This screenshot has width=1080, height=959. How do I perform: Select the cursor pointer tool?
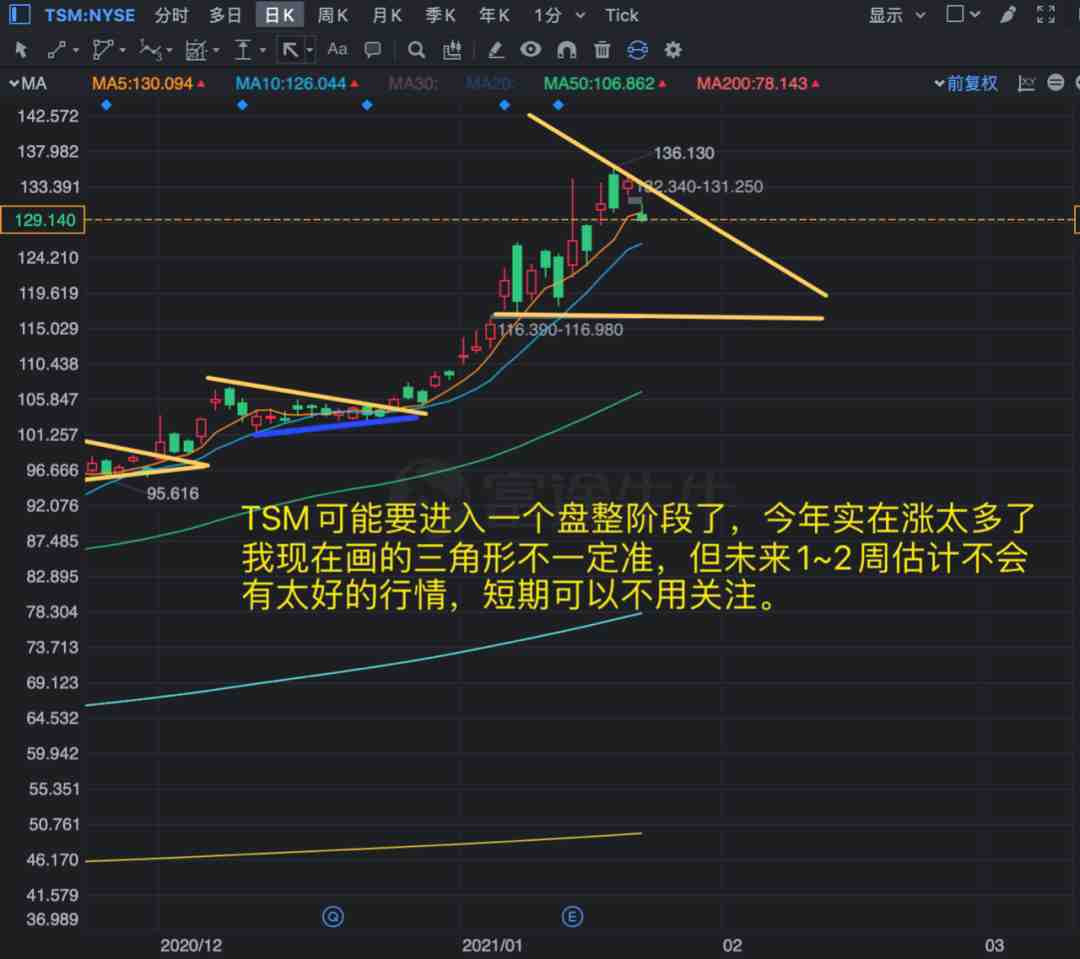[x=21, y=50]
